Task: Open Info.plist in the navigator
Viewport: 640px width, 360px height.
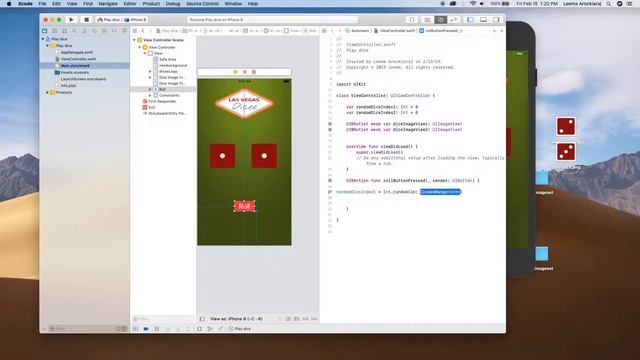Action: click(x=68, y=86)
